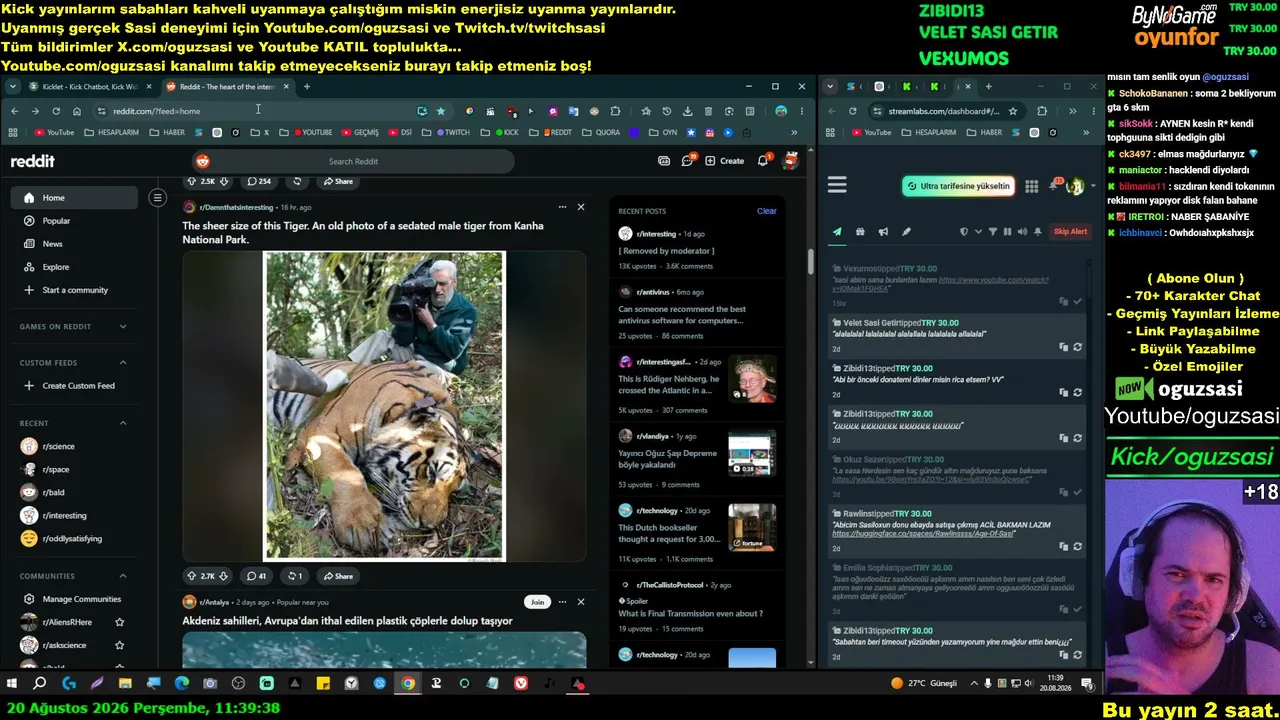This screenshot has height=720, width=1280.
Task: Focus the Search Reddit field
Action: pyautogui.click(x=353, y=161)
